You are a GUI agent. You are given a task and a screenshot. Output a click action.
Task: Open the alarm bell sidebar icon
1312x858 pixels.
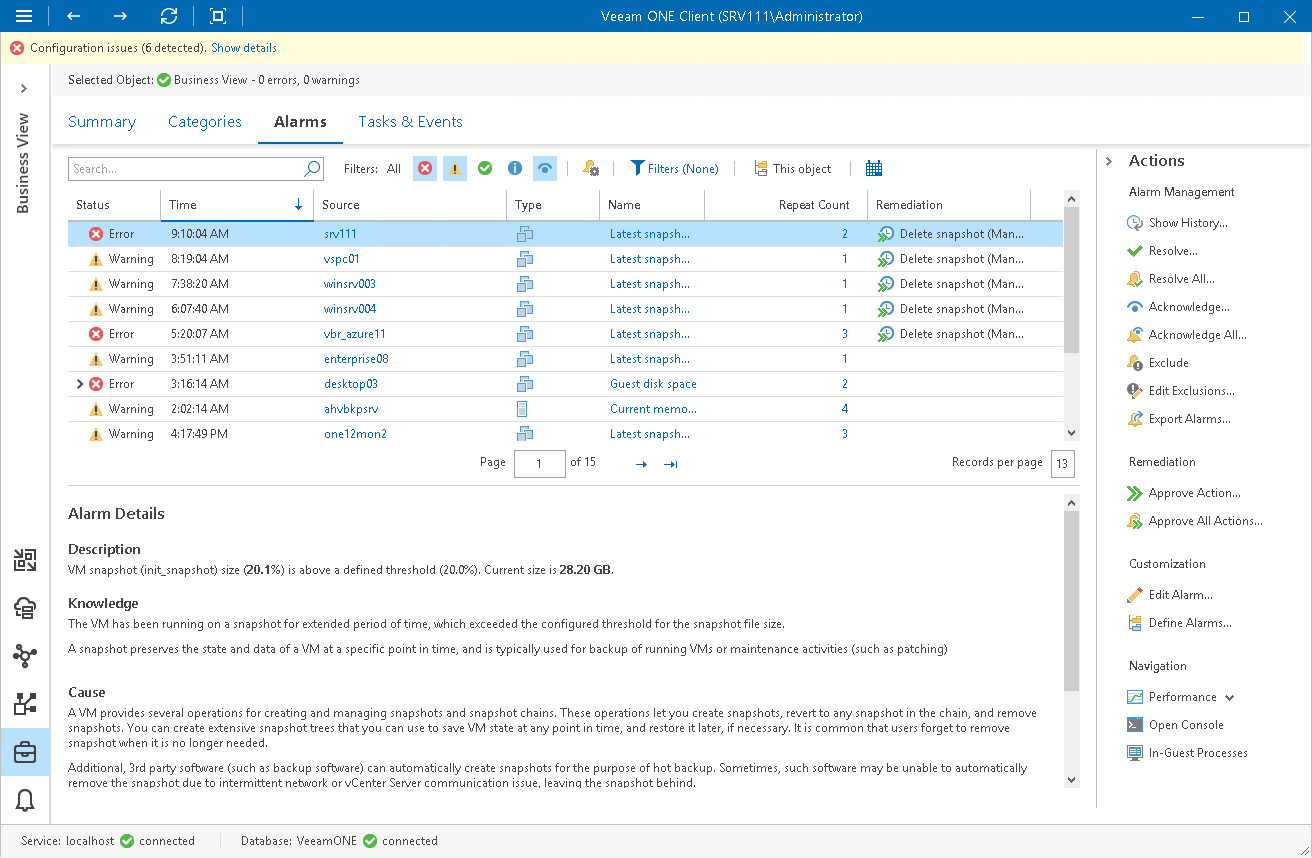(x=25, y=800)
